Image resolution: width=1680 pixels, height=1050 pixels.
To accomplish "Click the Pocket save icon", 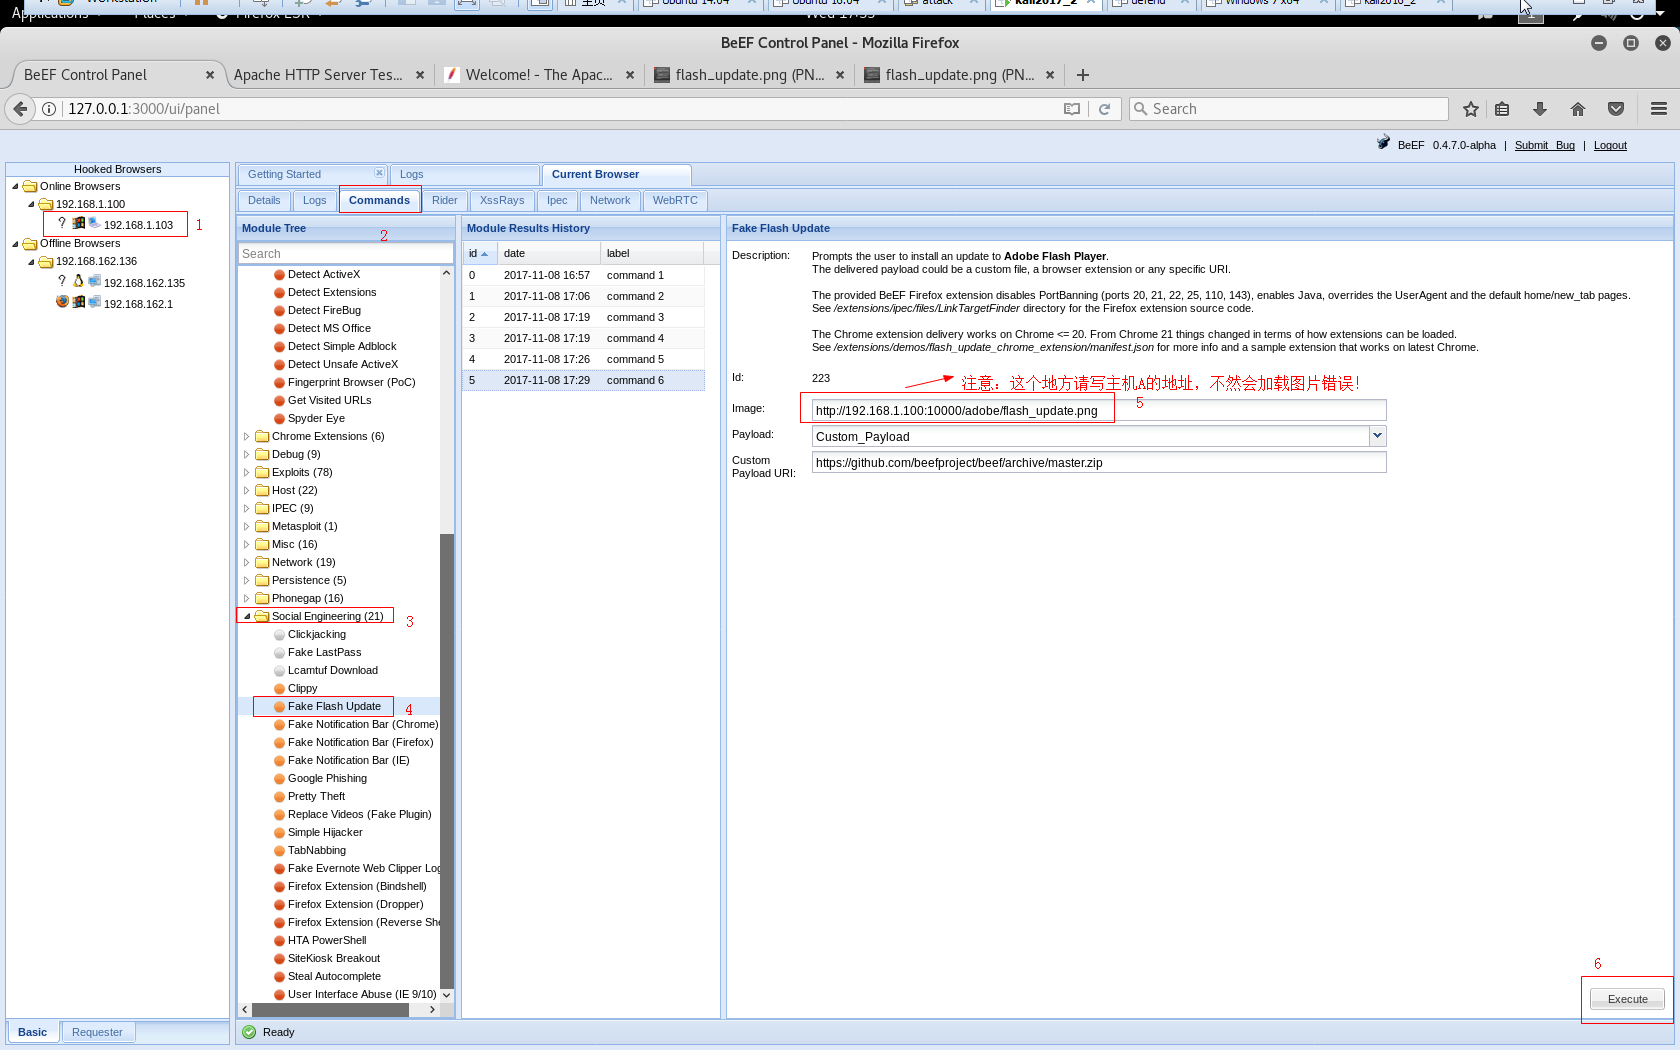I will [1616, 109].
